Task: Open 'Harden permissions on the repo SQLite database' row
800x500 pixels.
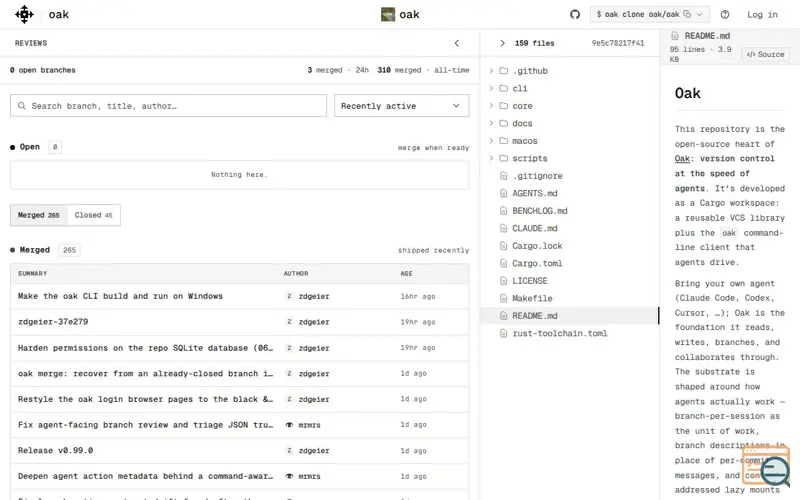Action: (239, 348)
